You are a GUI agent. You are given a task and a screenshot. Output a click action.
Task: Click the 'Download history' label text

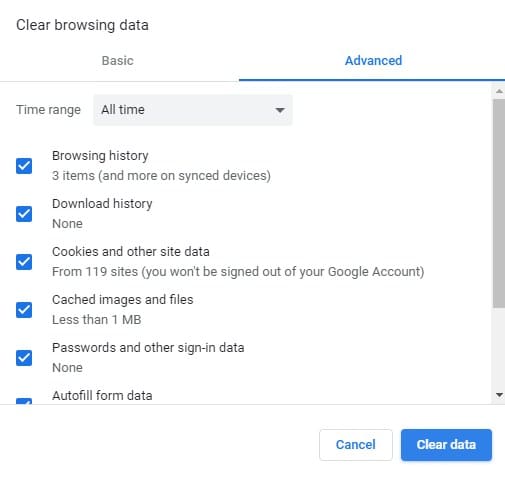click(102, 204)
